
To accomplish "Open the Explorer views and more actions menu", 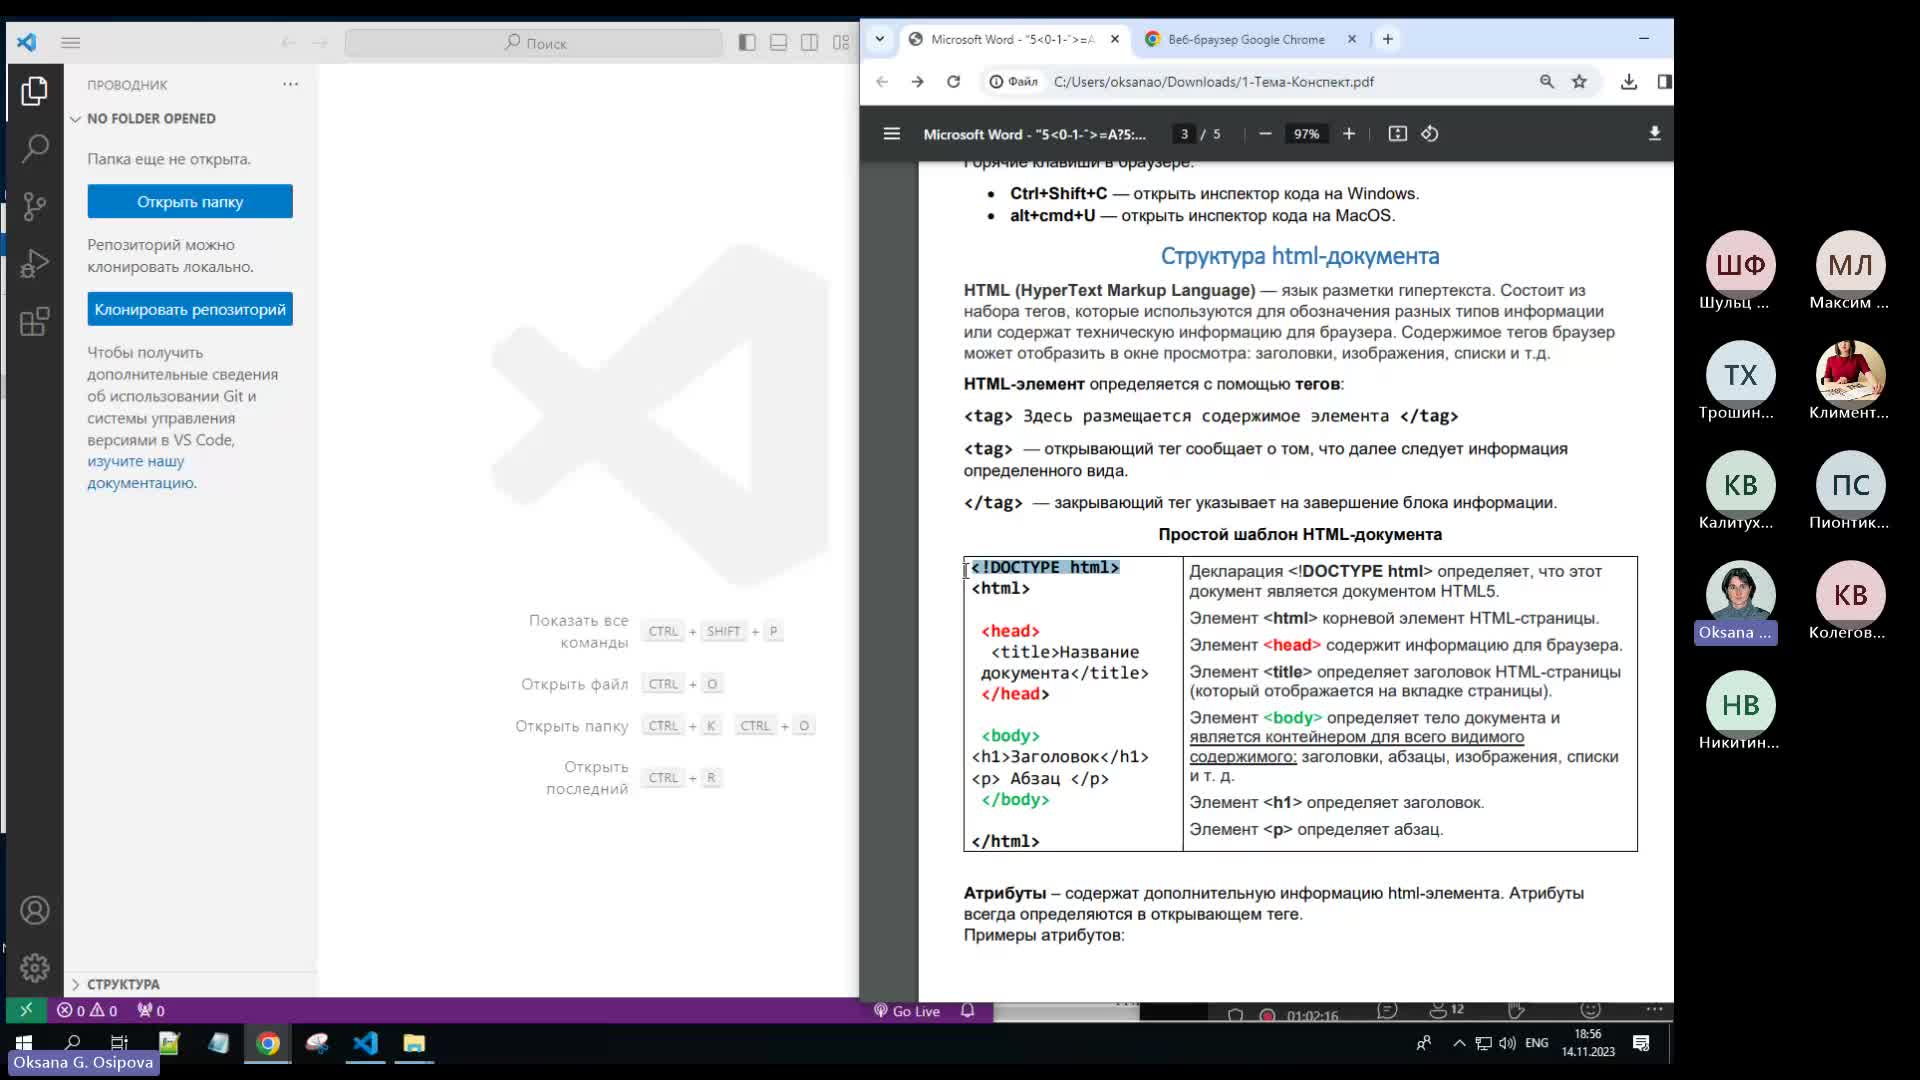I will pos(290,84).
